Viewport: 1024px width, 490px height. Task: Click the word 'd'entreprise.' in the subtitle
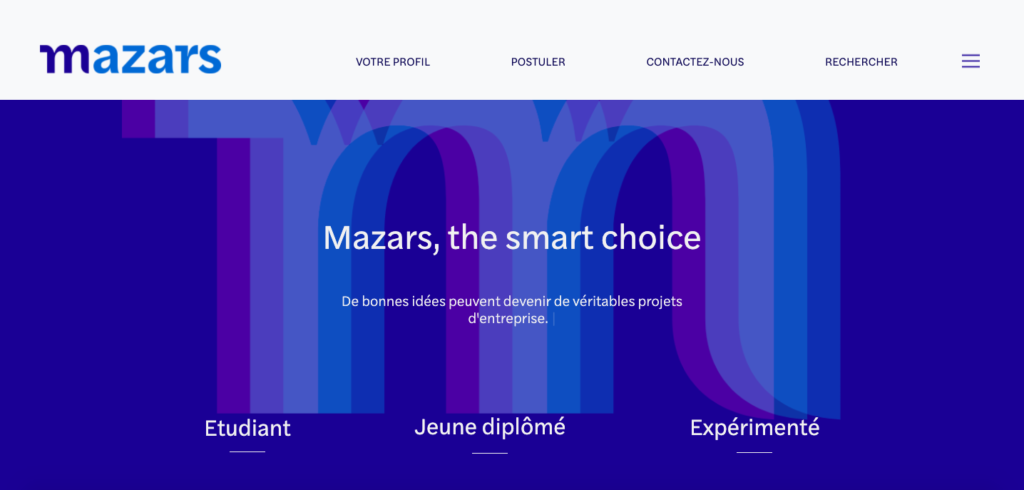tap(508, 319)
